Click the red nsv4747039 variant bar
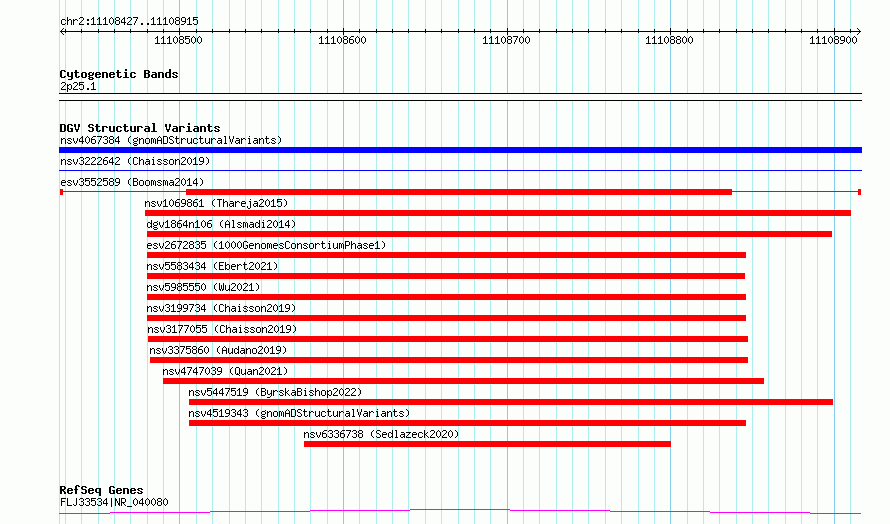The image size is (890, 524). tap(463, 382)
